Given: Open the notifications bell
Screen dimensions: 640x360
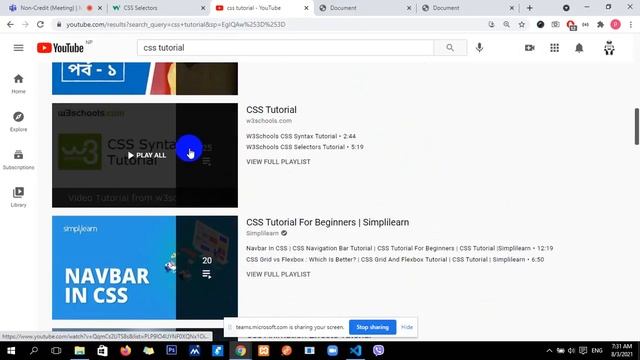Looking at the screenshot, I should point(579,48).
